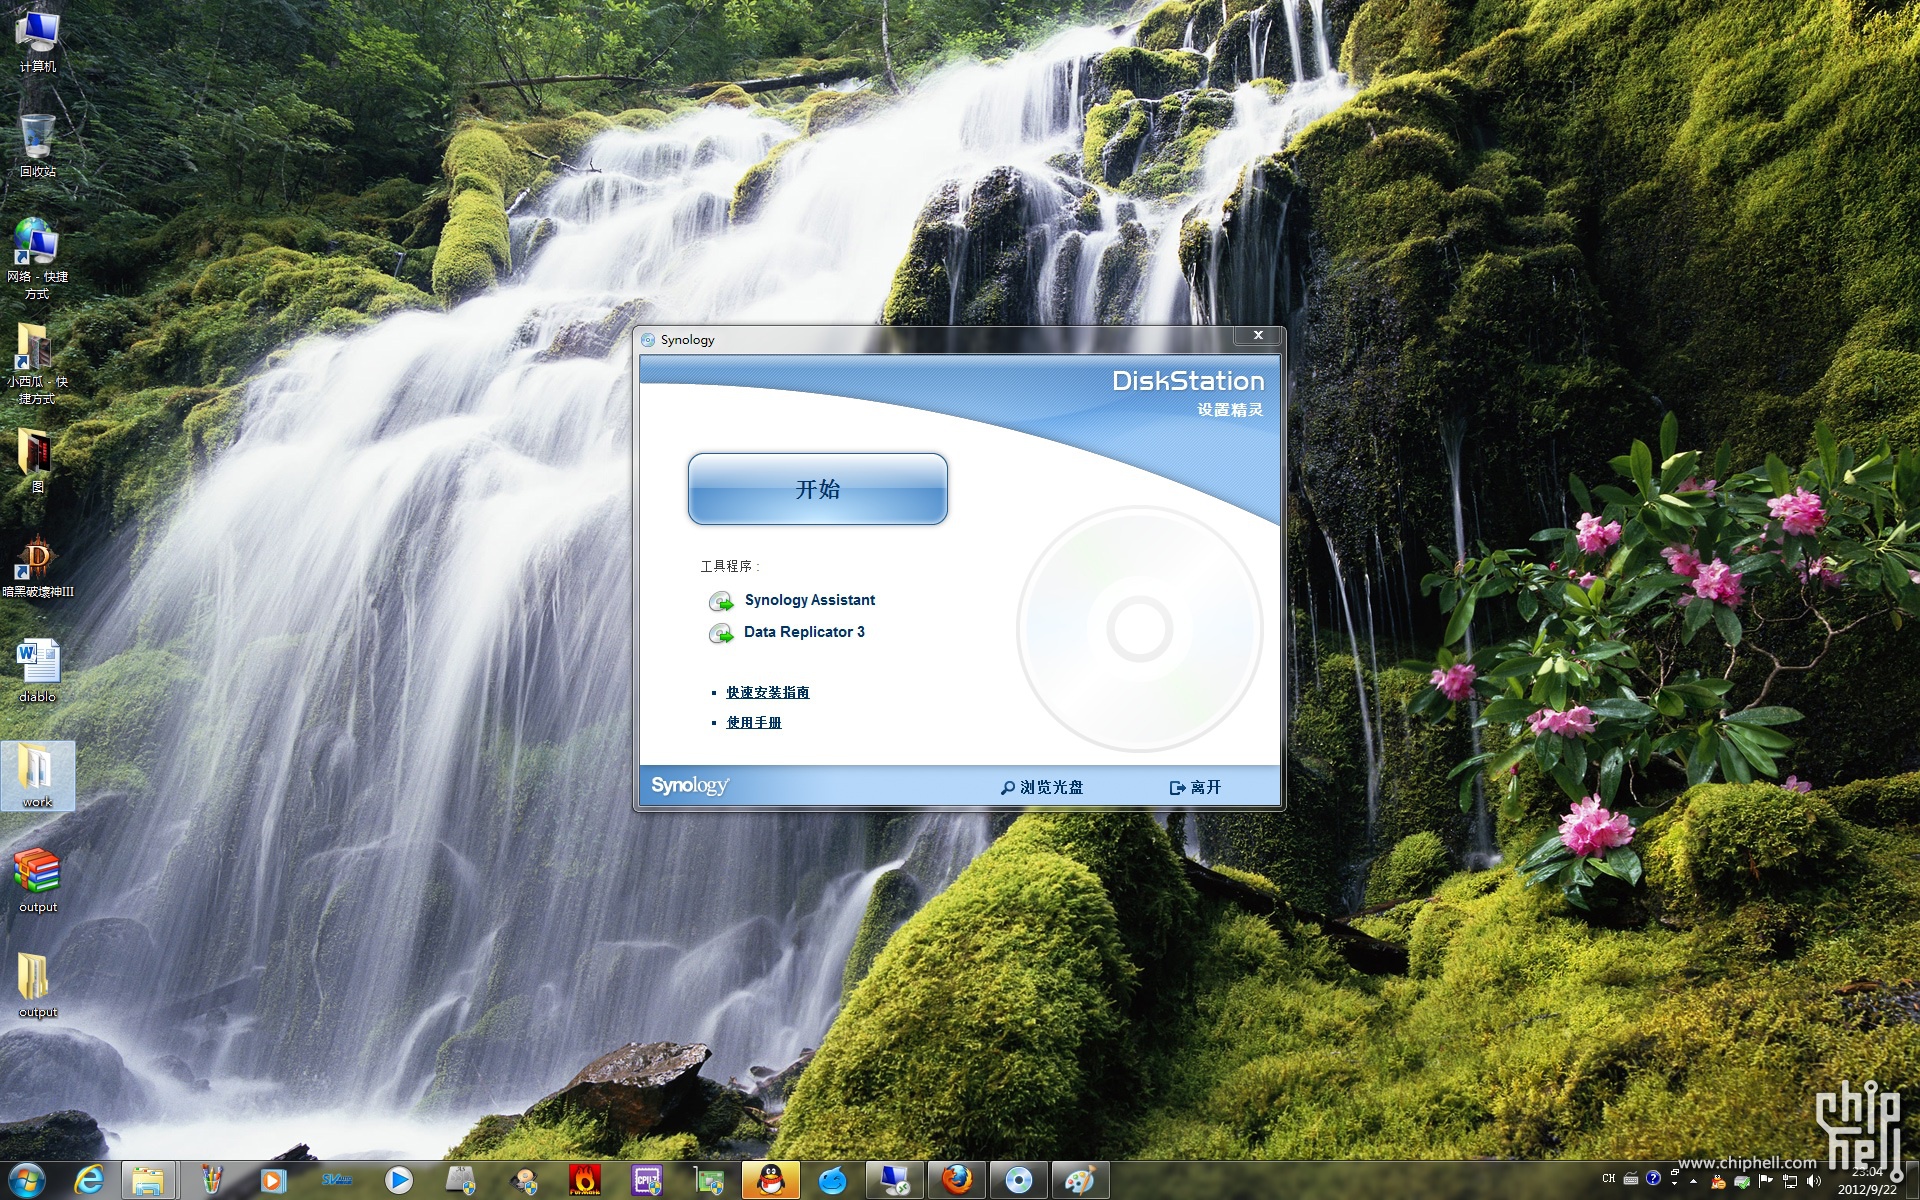Select the work folder on the desktop
The image size is (1920, 1200).
pos(38,776)
